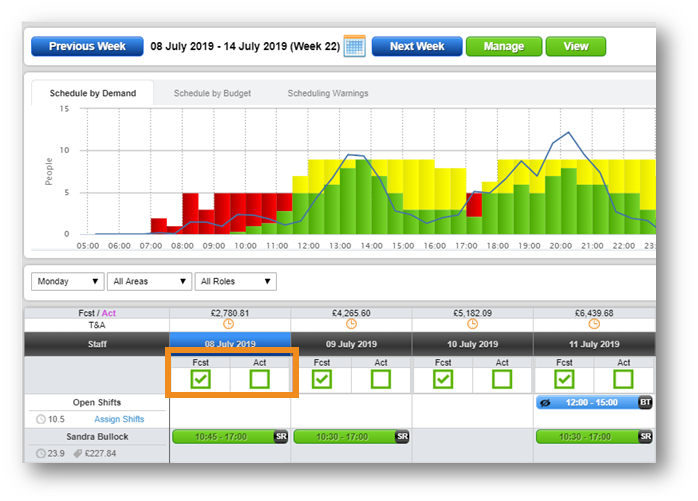This screenshot has height=501, width=698.
Task: Click T&A clock icon for 10 July
Action: click(472, 324)
